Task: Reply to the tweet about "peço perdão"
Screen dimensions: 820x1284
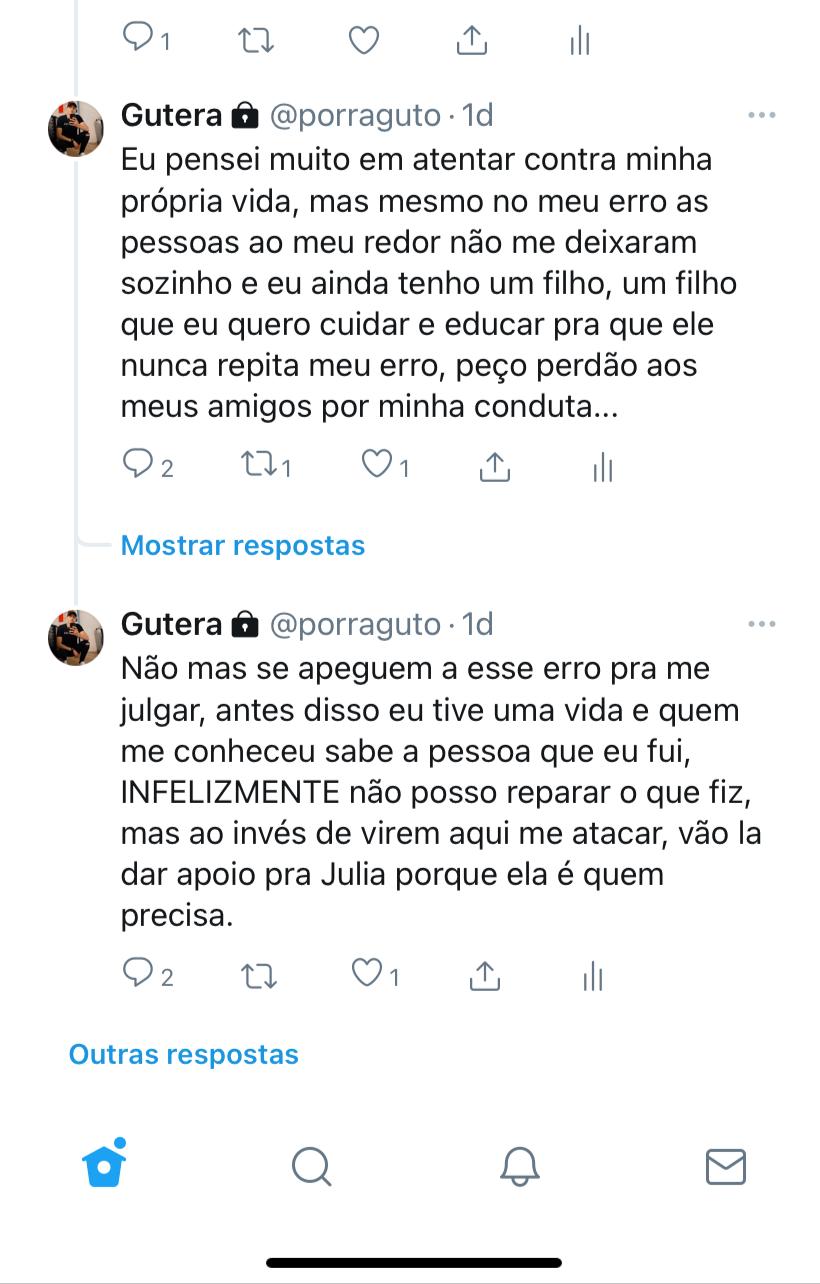Action: click(137, 465)
